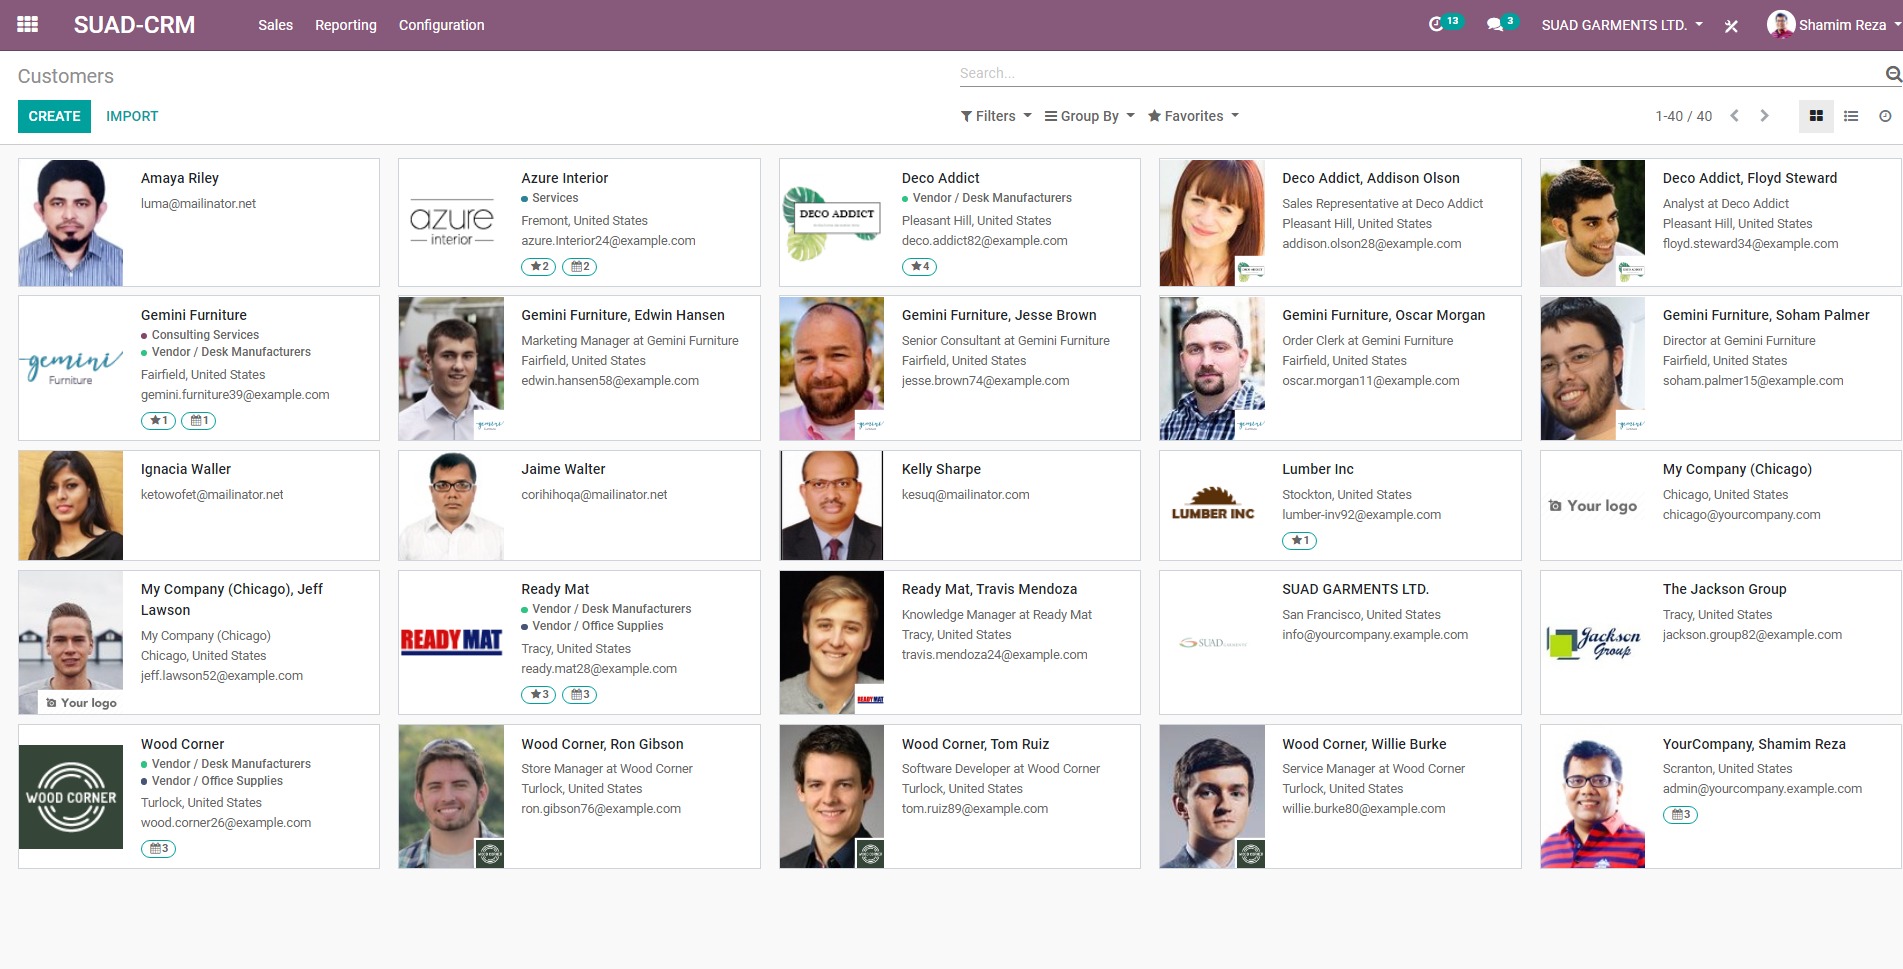1903x969 pixels.
Task: Switch to Kanban view icon
Action: [1816, 116]
